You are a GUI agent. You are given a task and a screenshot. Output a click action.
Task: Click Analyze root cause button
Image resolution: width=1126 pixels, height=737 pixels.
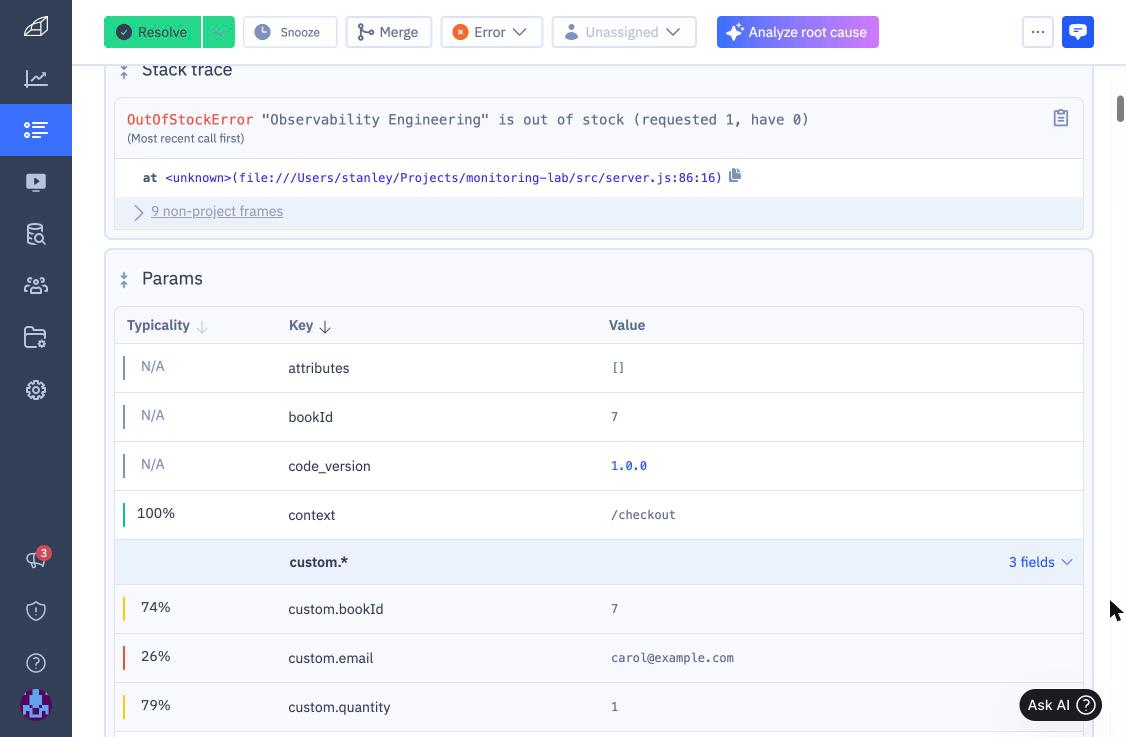[x=797, y=32]
